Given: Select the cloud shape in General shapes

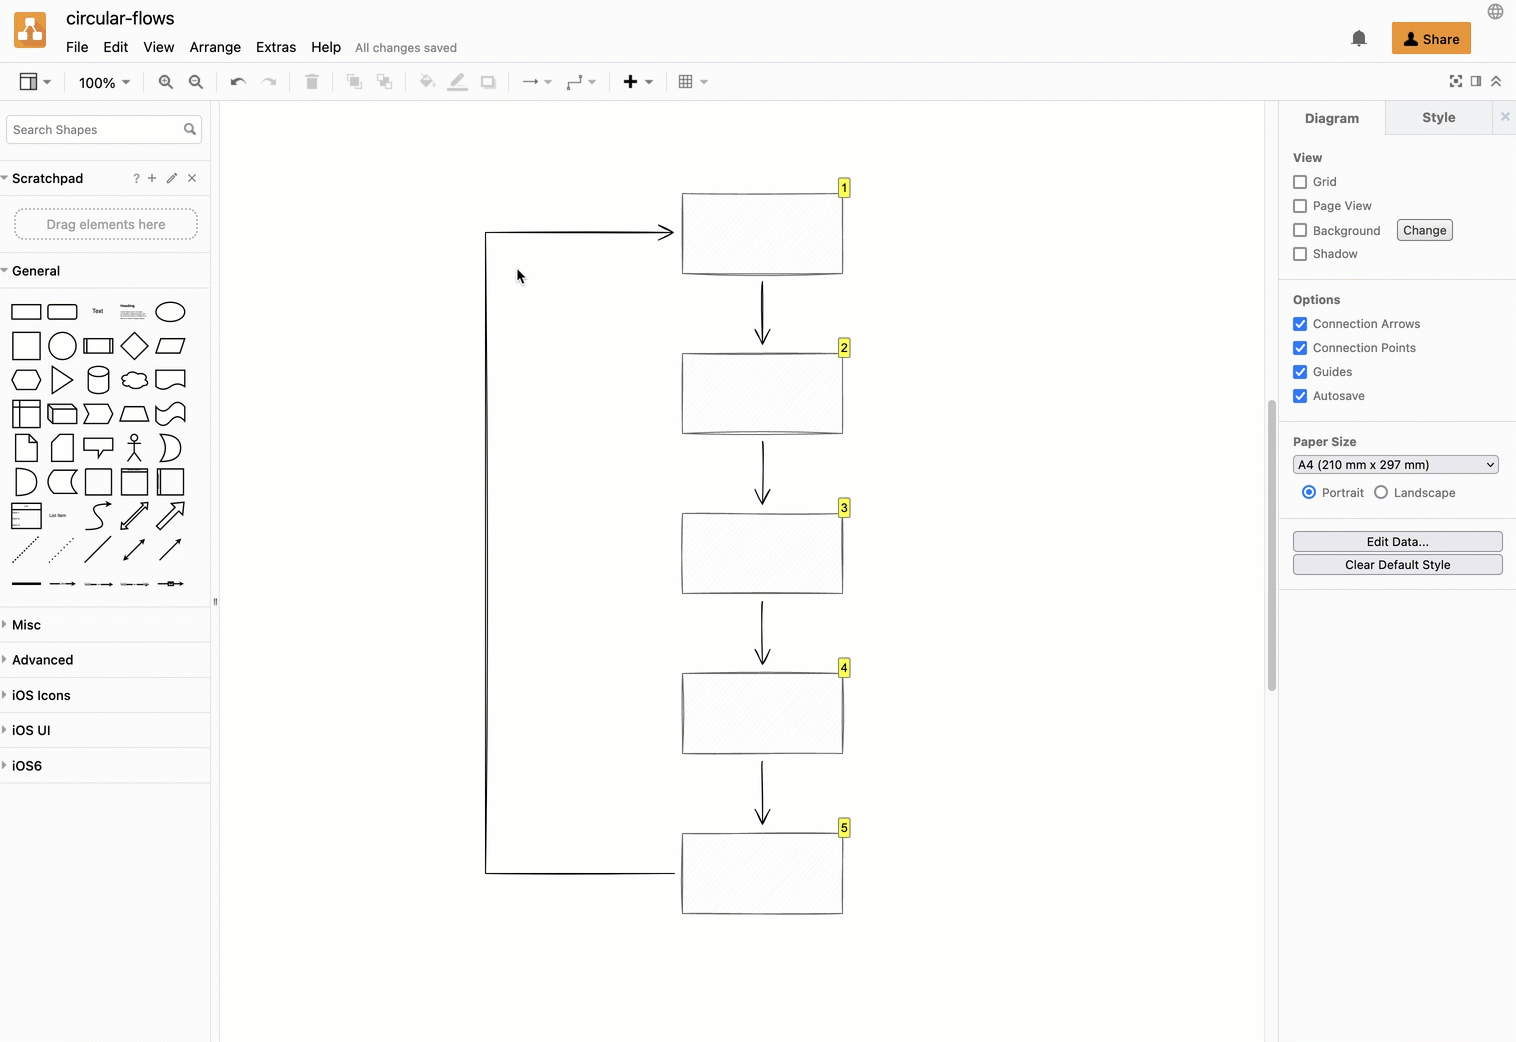Looking at the screenshot, I should pos(134,380).
